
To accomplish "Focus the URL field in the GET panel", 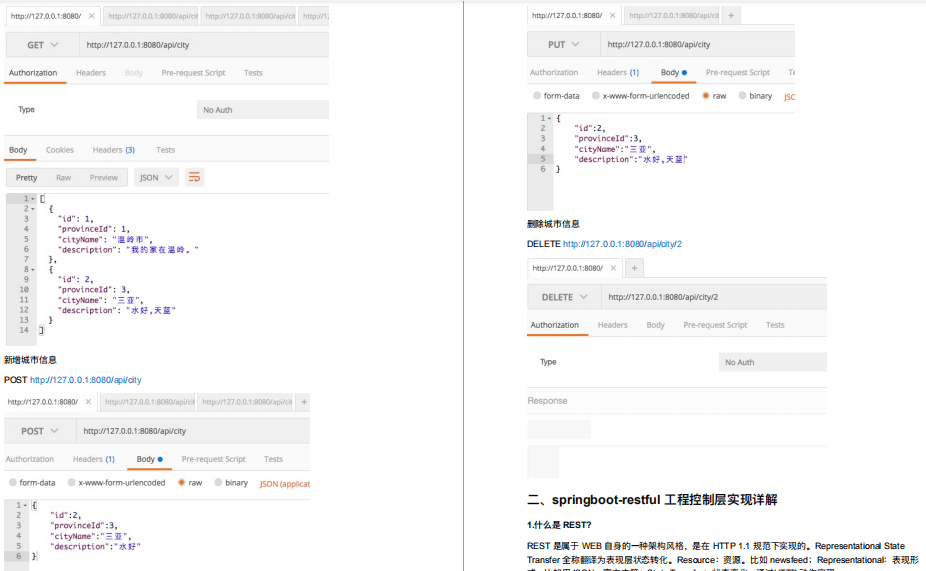I will pos(204,45).
